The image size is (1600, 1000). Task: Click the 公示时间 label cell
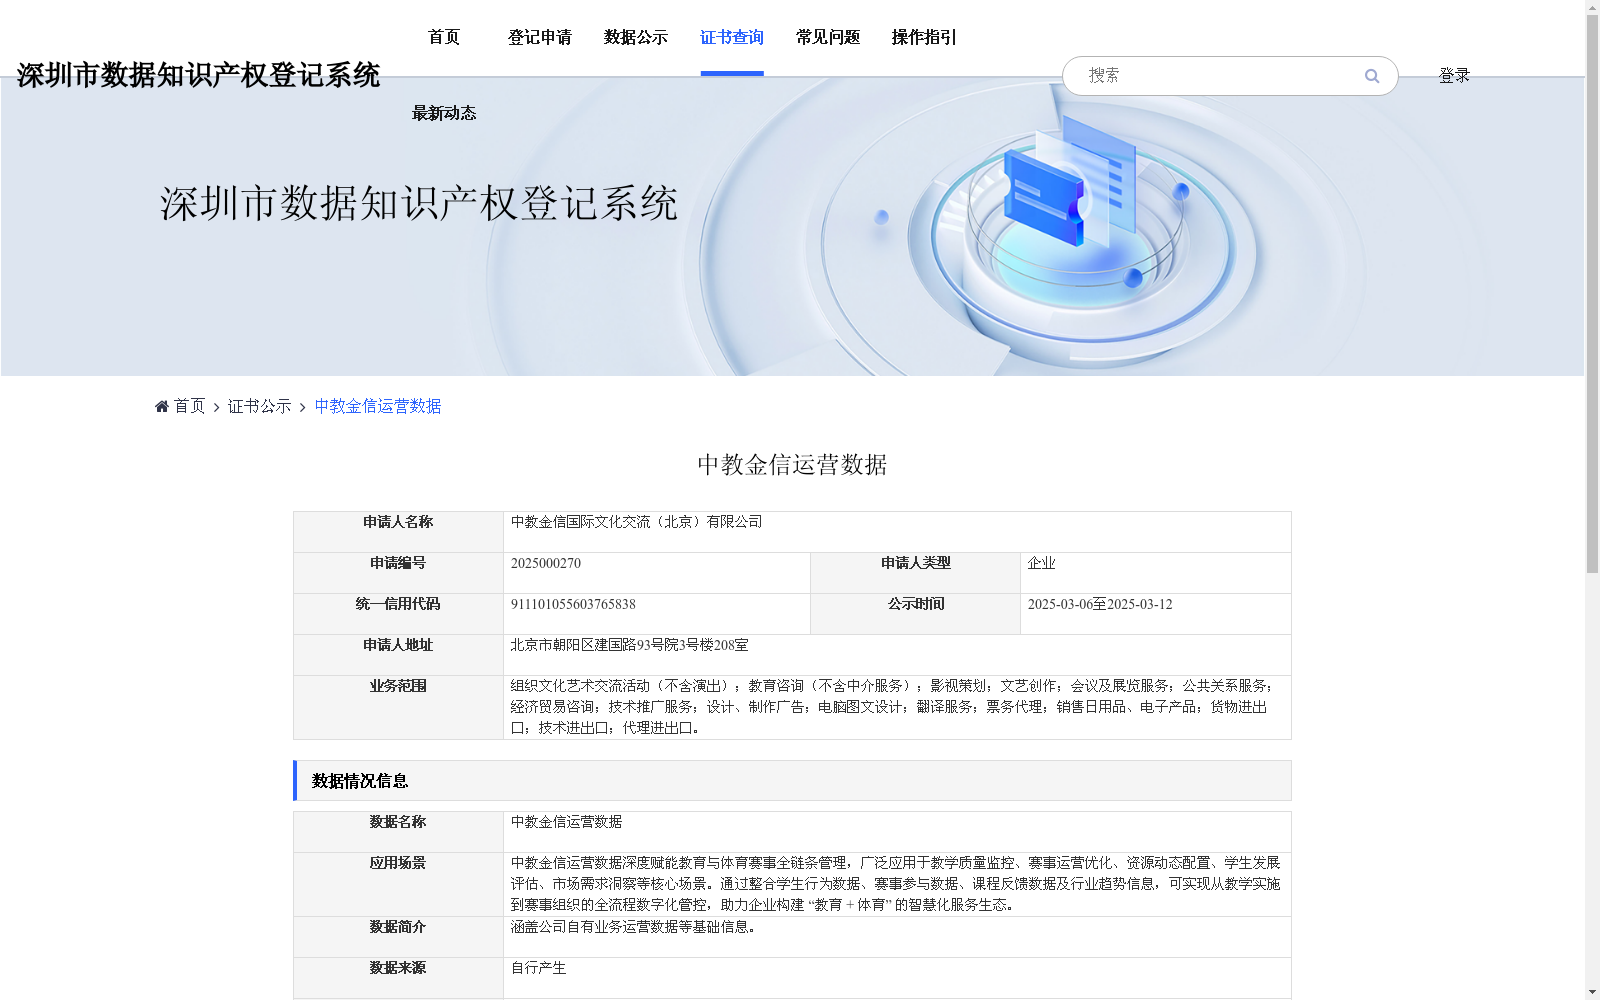click(x=915, y=614)
